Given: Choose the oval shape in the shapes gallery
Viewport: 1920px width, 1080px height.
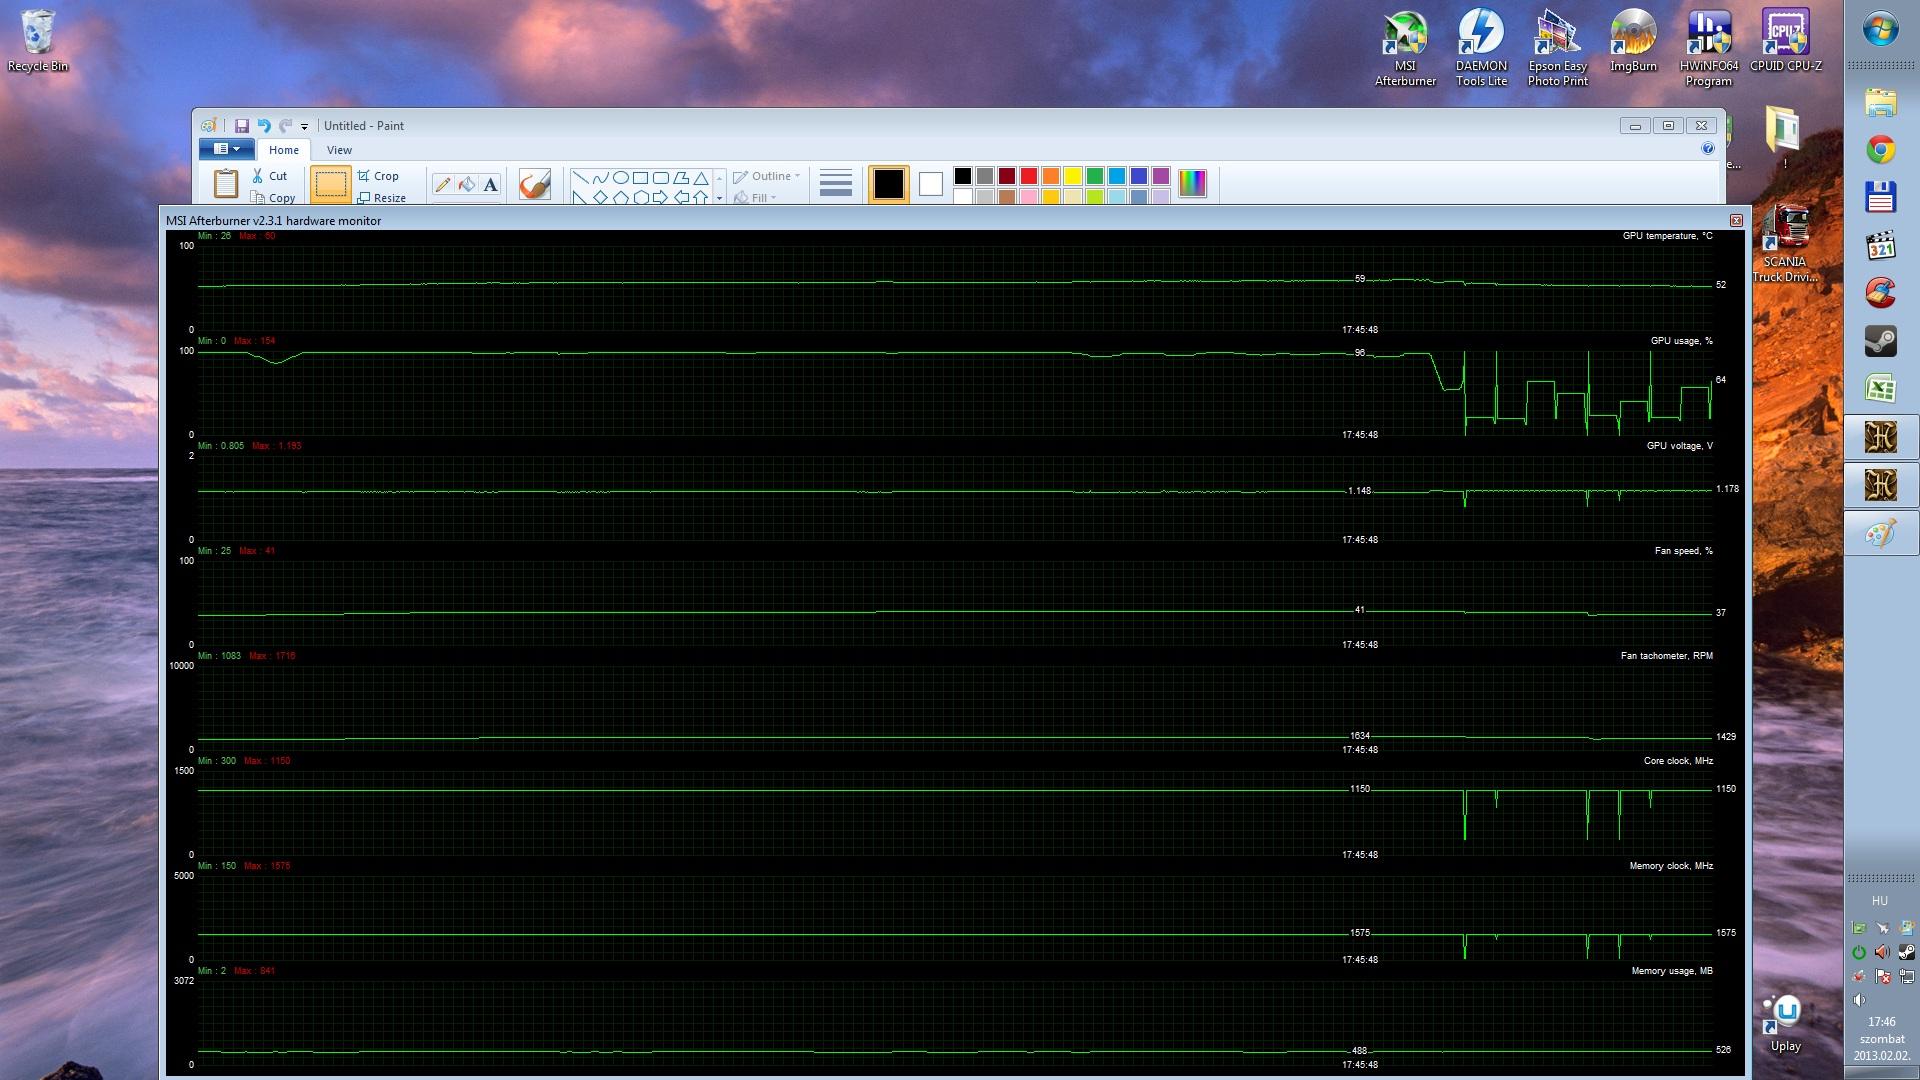Looking at the screenshot, I should point(620,177).
